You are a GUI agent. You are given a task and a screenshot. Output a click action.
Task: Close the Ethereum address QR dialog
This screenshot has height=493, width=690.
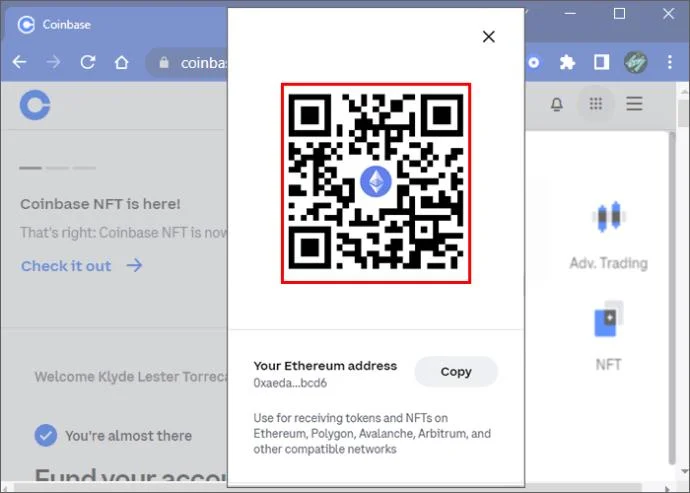[x=488, y=37]
